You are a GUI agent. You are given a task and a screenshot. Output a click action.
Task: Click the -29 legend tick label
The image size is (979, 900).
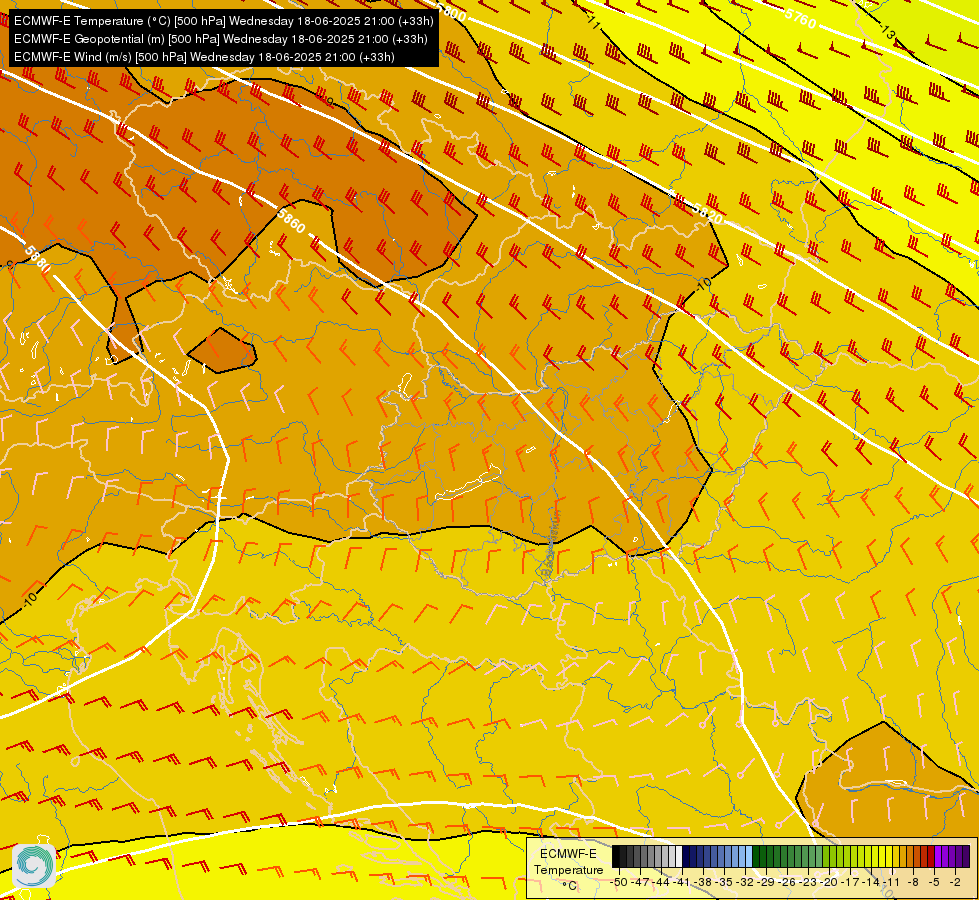click(765, 883)
